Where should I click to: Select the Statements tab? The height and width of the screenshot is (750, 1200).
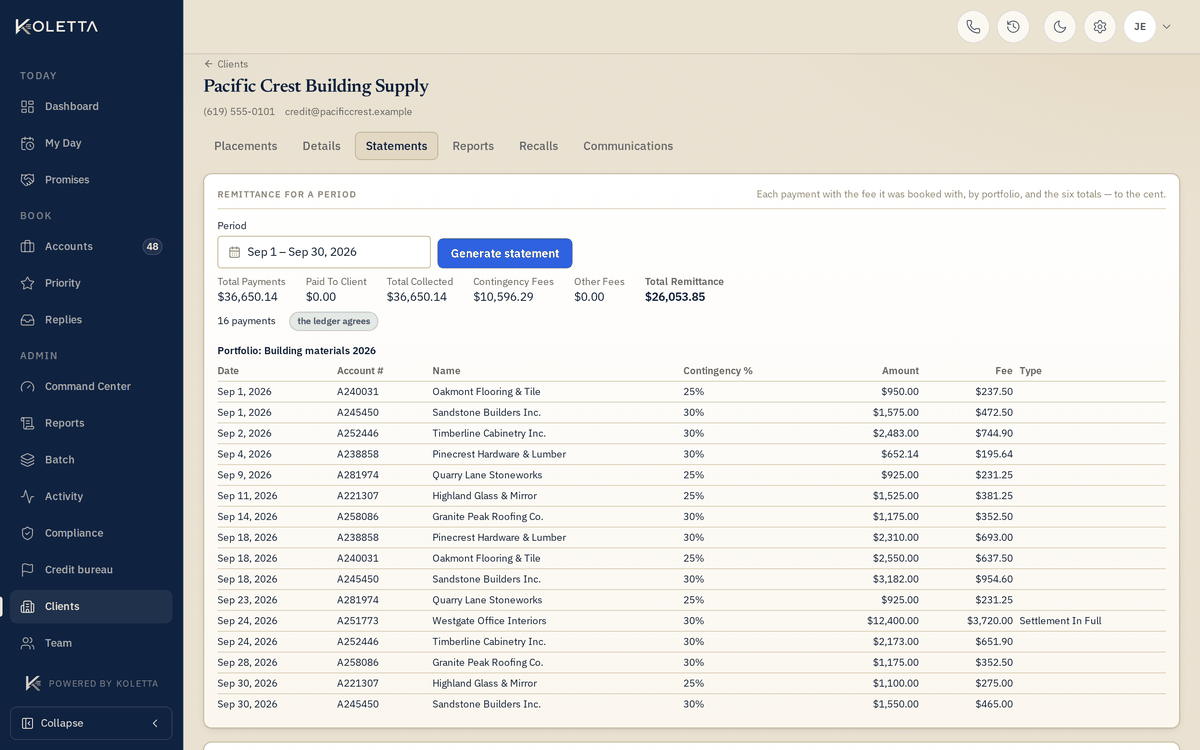pos(396,146)
